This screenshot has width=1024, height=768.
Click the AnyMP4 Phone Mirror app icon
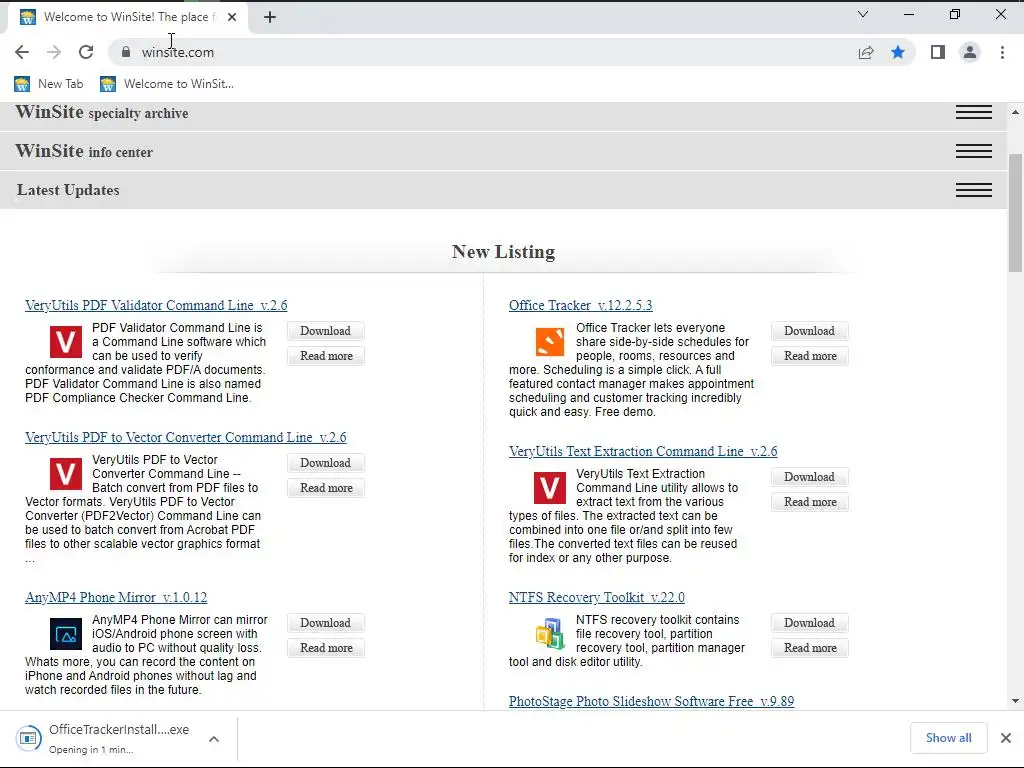(66, 634)
